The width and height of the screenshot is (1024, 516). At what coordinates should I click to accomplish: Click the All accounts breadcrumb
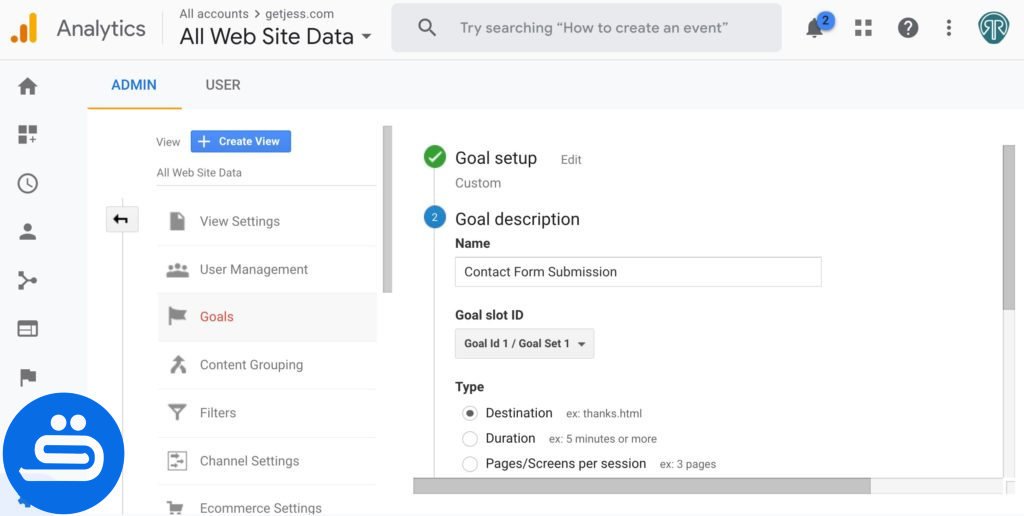pos(214,14)
